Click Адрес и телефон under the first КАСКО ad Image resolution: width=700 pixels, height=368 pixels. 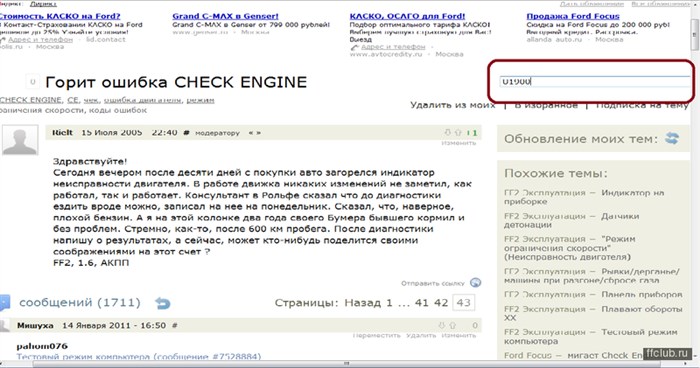pos(40,39)
